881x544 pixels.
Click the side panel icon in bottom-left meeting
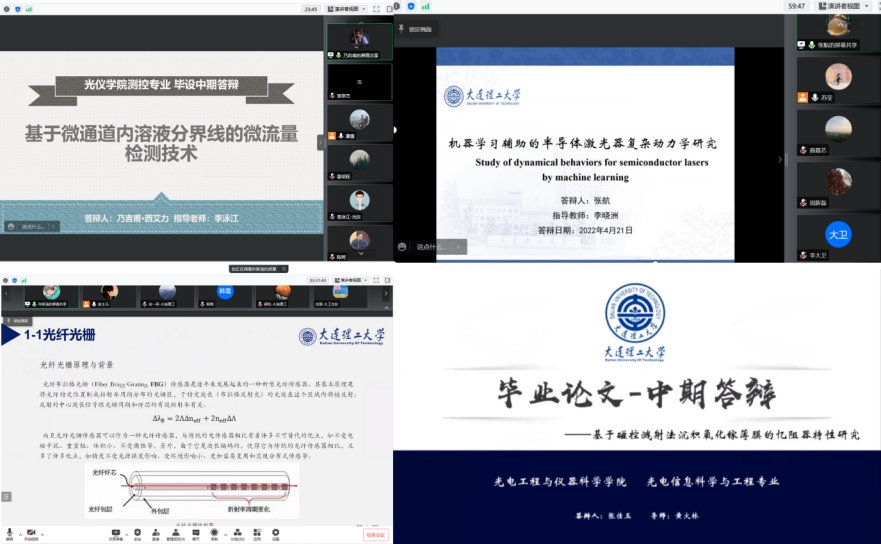point(387,280)
